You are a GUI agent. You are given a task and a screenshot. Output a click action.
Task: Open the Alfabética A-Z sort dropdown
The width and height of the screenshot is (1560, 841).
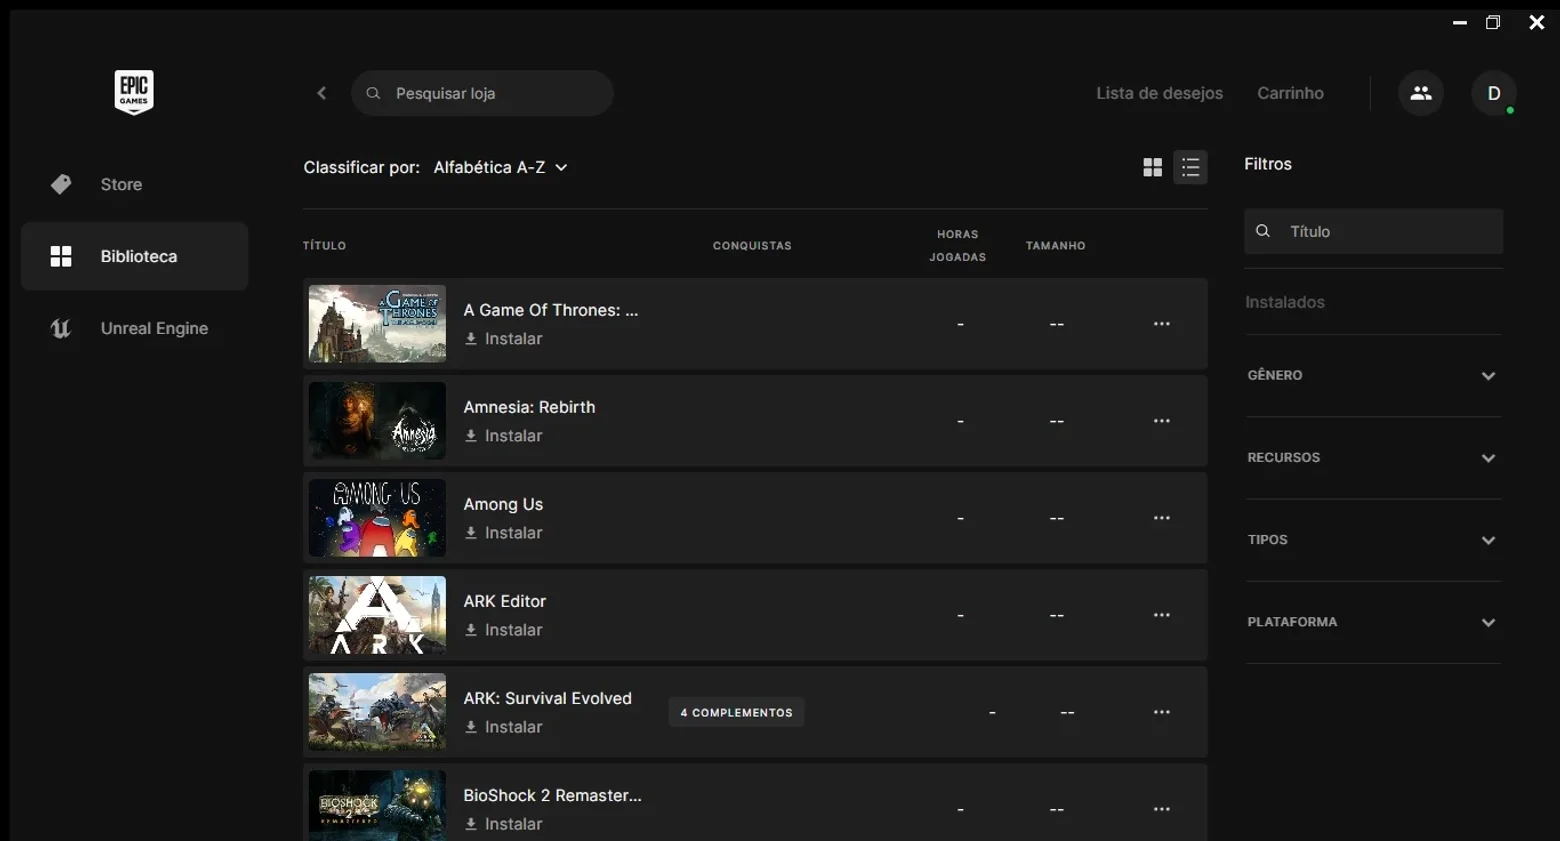click(x=500, y=167)
